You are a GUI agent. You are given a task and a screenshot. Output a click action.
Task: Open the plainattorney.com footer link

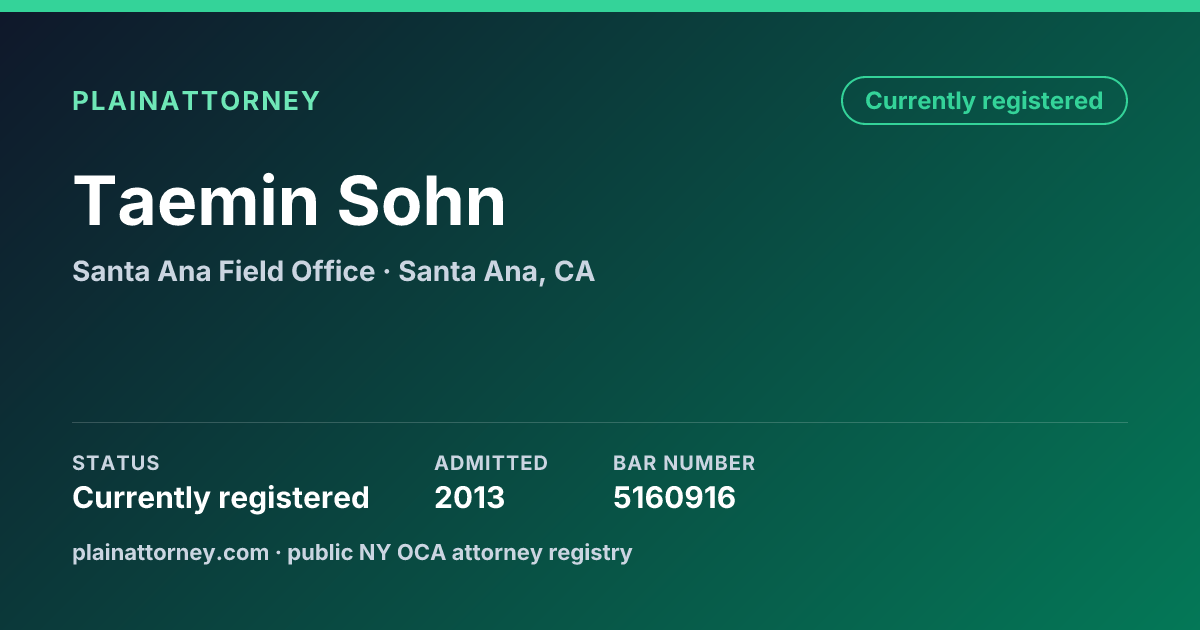pyautogui.click(x=170, y=552)
